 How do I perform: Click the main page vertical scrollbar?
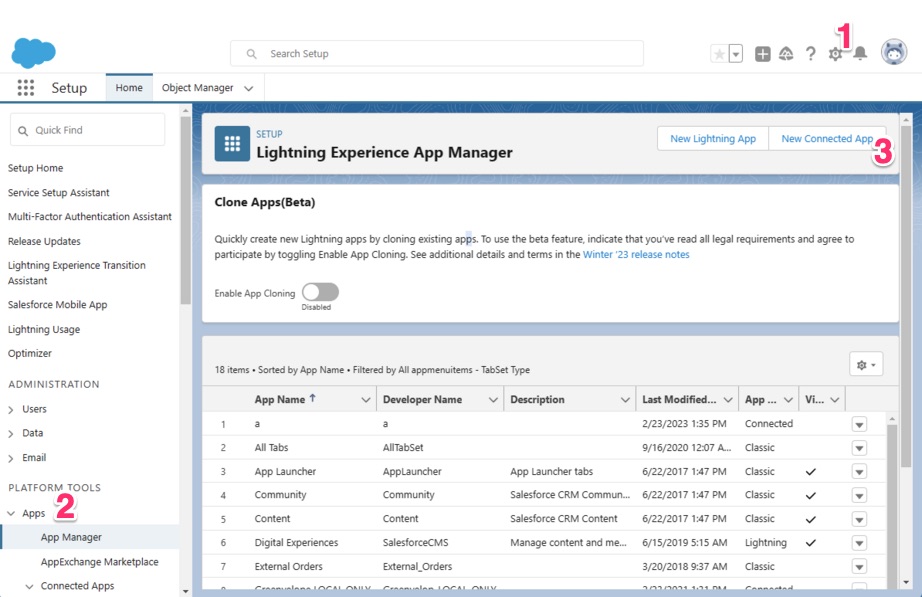(x=906, y=295)
